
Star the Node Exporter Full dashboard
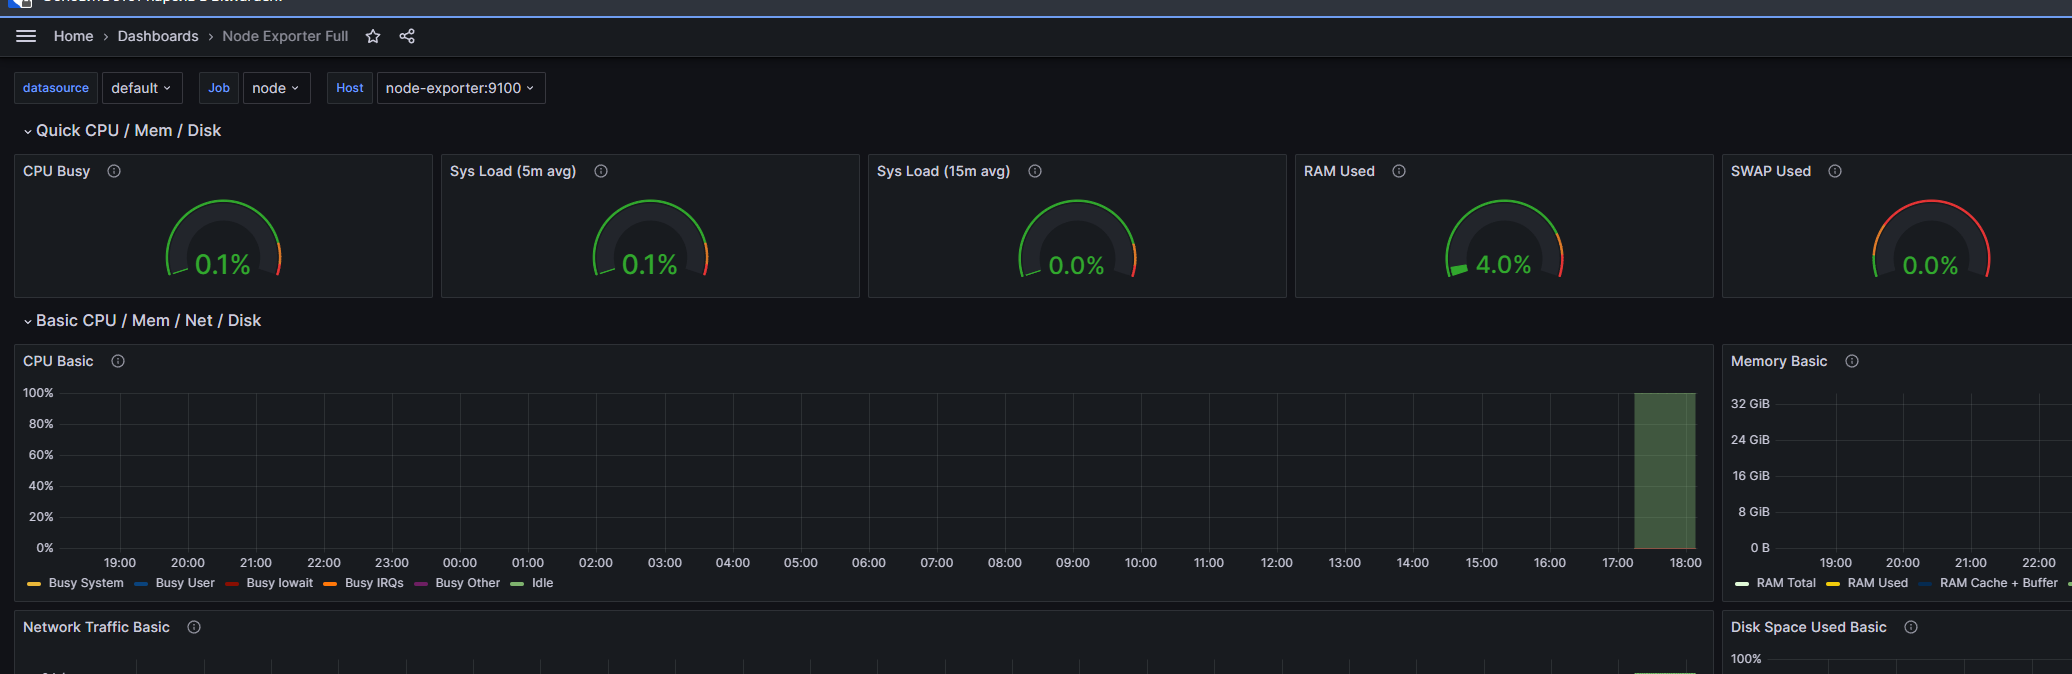point(373,36)
